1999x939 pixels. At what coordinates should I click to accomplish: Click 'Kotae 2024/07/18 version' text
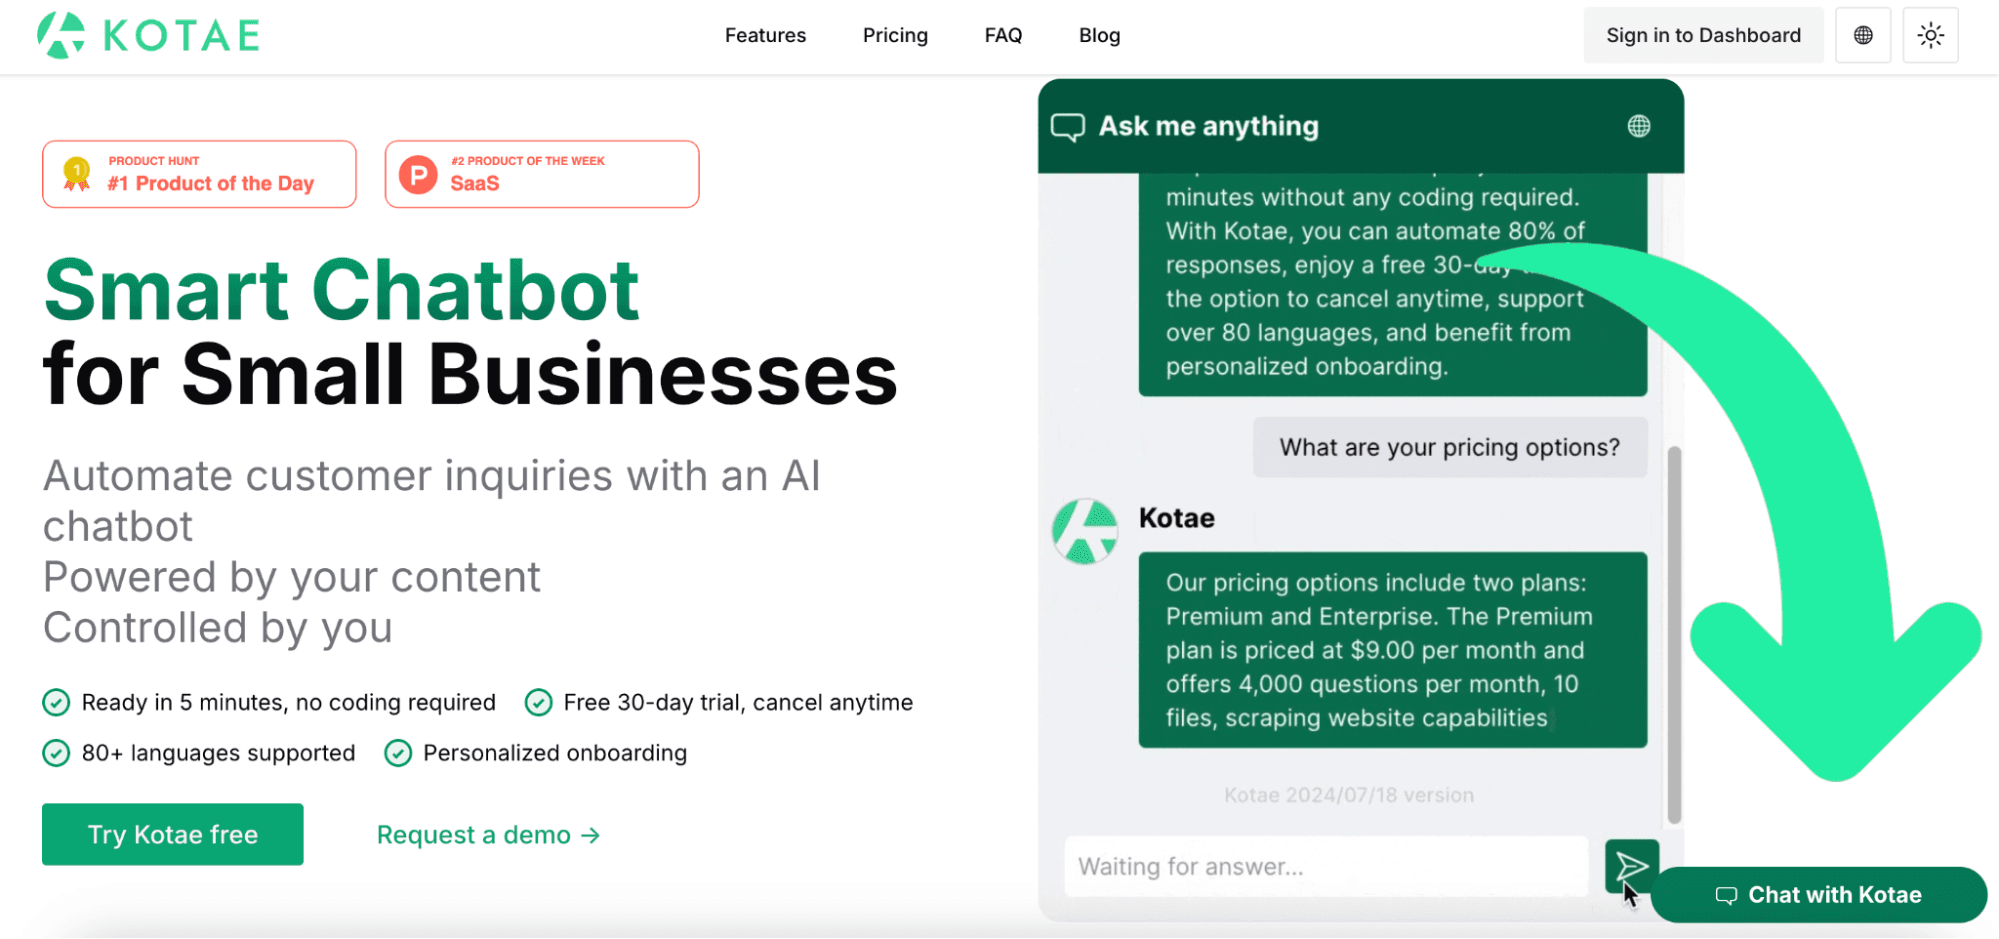(1348, 795)
